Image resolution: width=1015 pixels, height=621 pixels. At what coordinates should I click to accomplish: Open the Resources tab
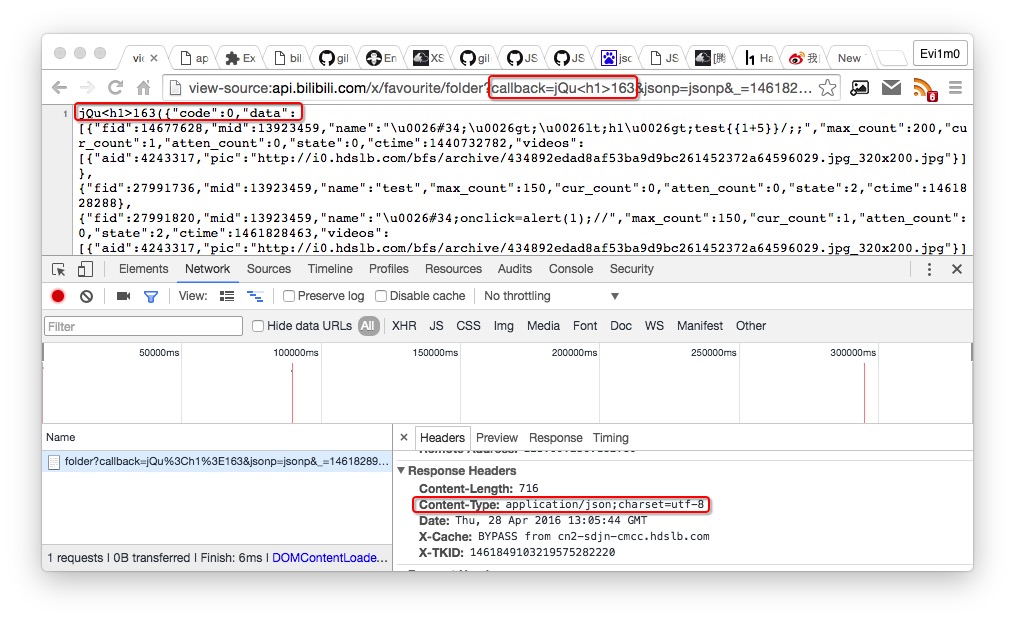pyautogui.click(x=453, y=269)
